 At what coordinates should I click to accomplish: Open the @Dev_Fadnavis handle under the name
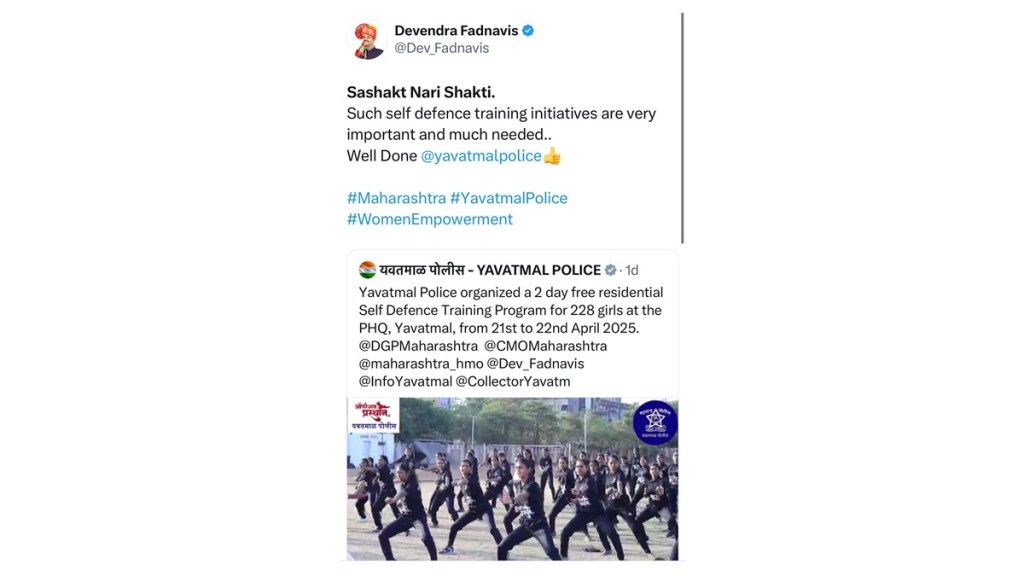[x=441, y=48]
